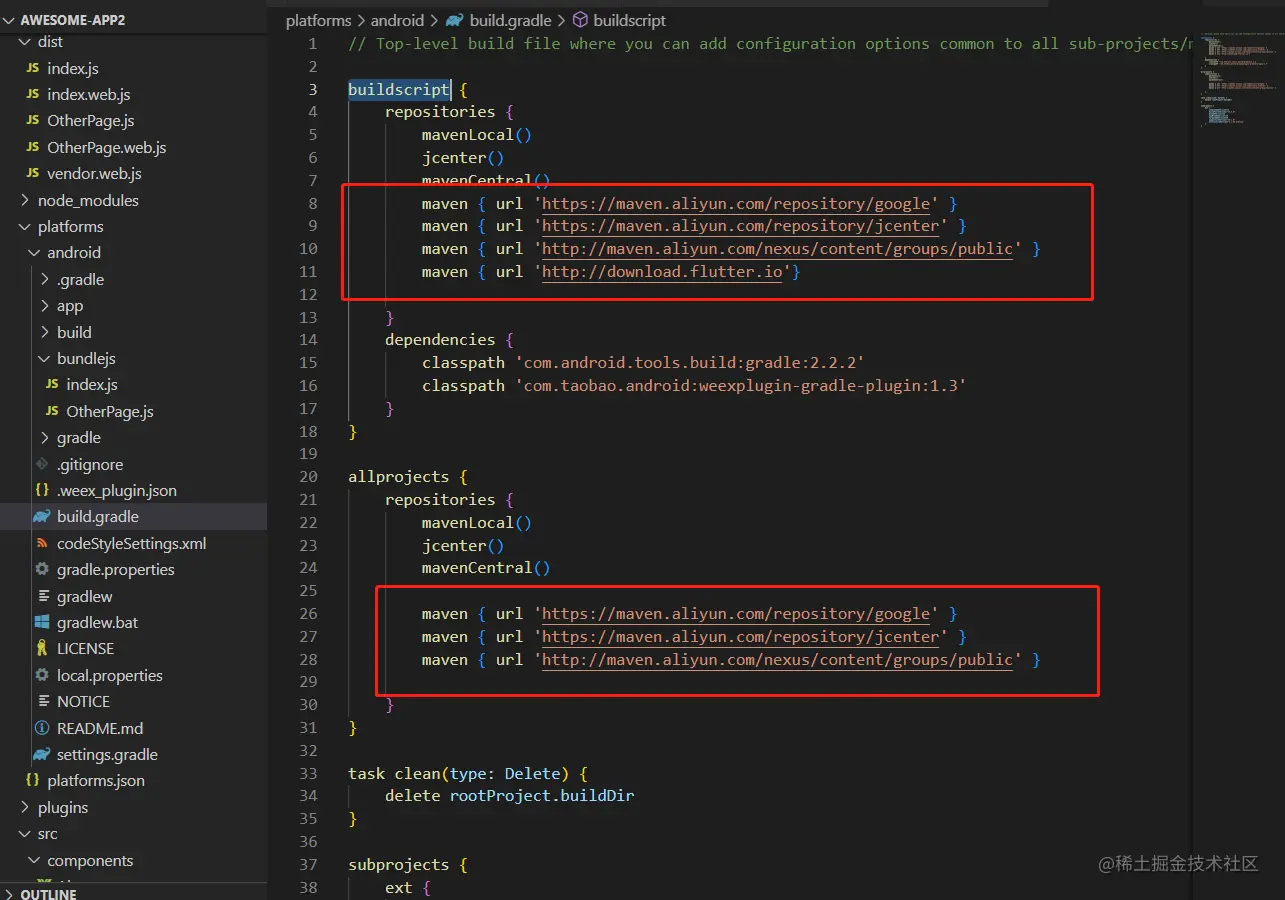Click the android breadcrumb segment
Image resolution: width=1285 pixels, height=900 pixels.
397,20
